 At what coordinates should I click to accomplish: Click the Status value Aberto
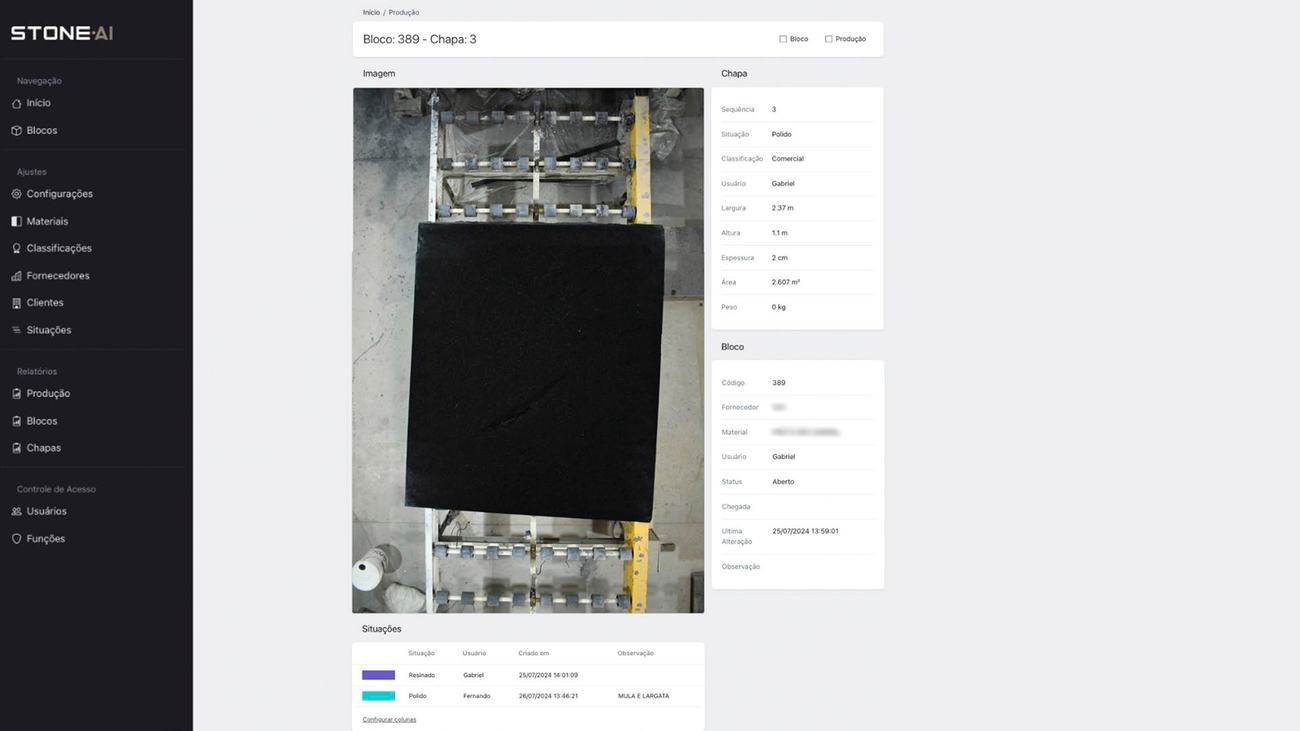click(783, 482)
